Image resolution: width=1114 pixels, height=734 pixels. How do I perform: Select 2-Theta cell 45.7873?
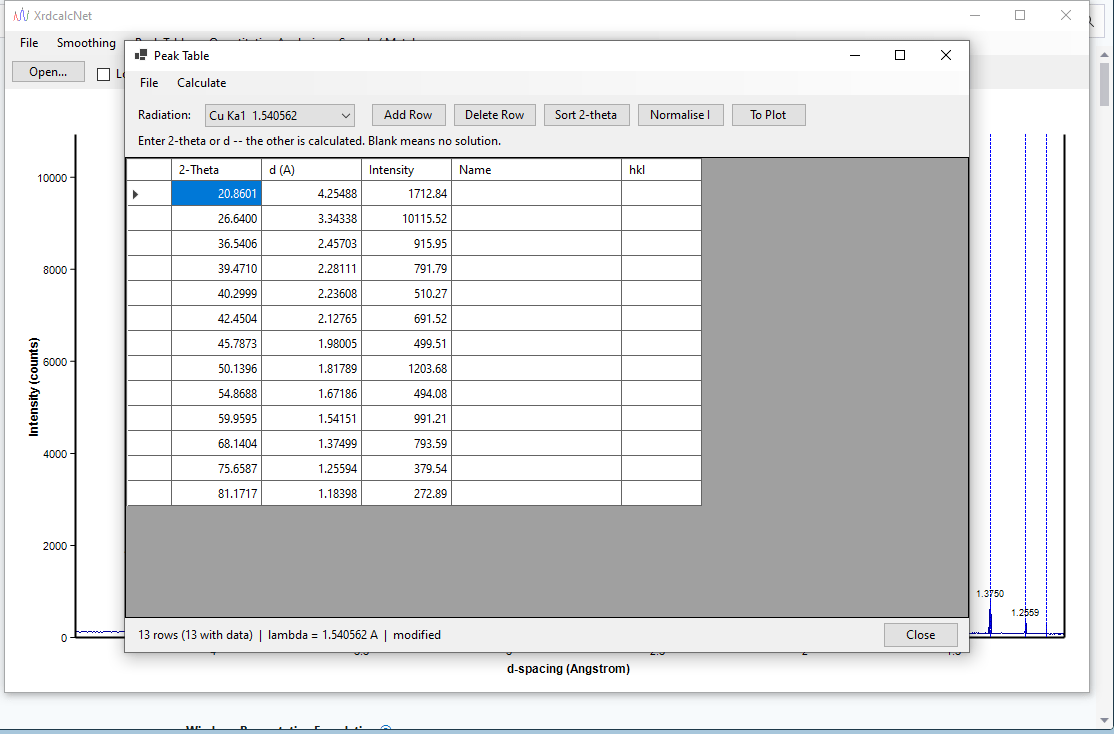(x=216, y=343)
